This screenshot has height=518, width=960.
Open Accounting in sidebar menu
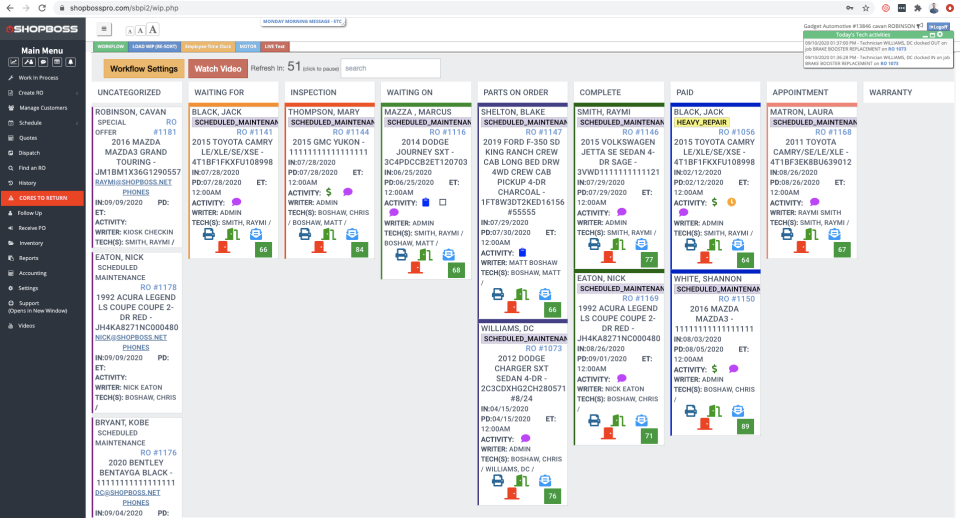pyautogui.click(x=32, y=273)
